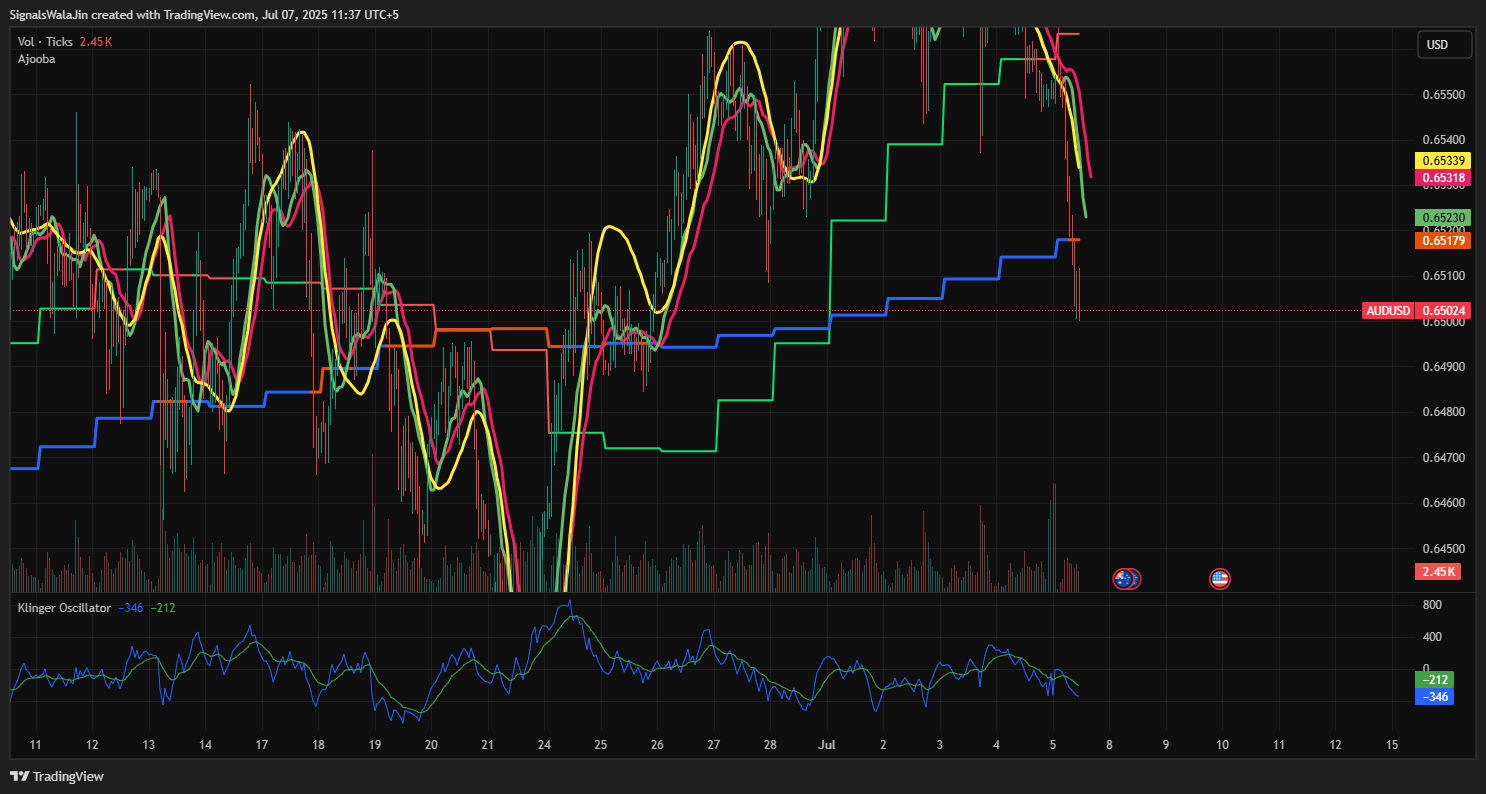Click the yellow 0.65339 price label
This screenshot has width=1486, height=794.
[1443, 161]
